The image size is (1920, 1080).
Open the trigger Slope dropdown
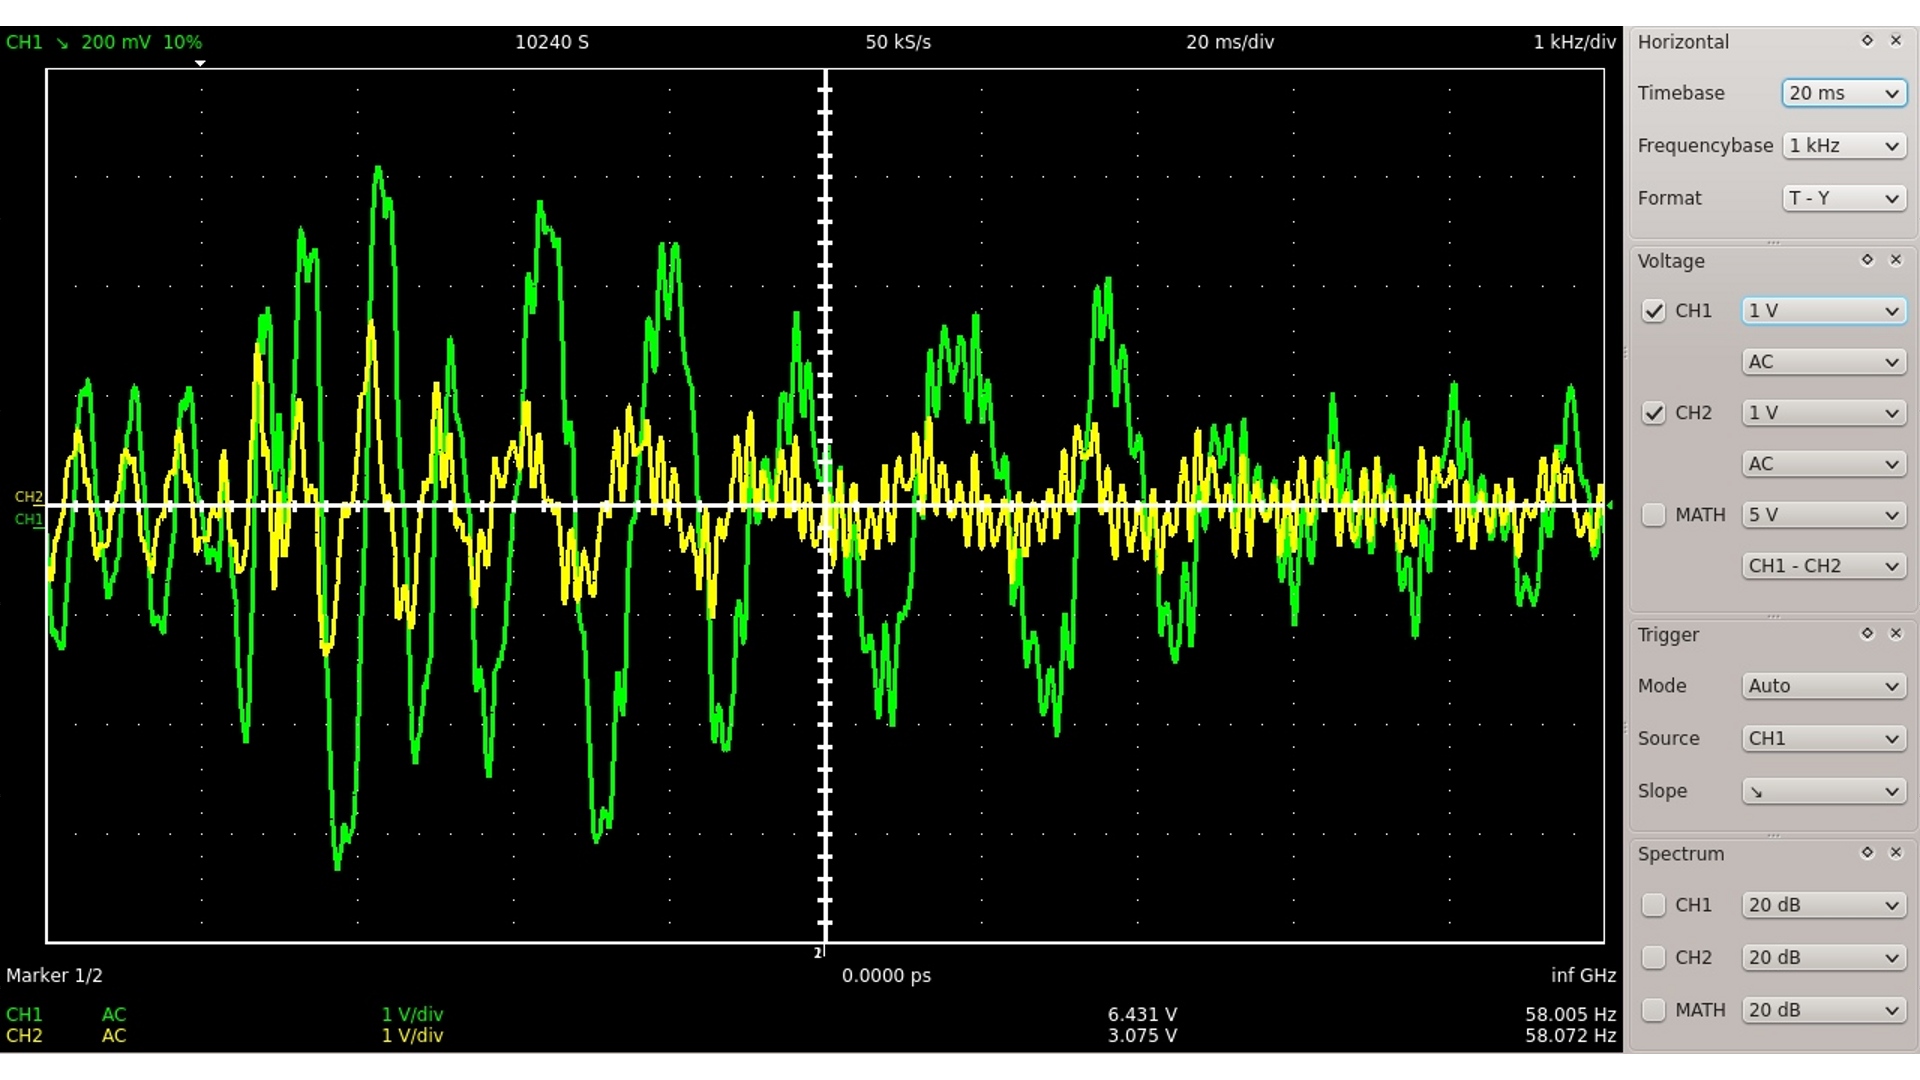pyautogui.click(x=1823, y=791)
